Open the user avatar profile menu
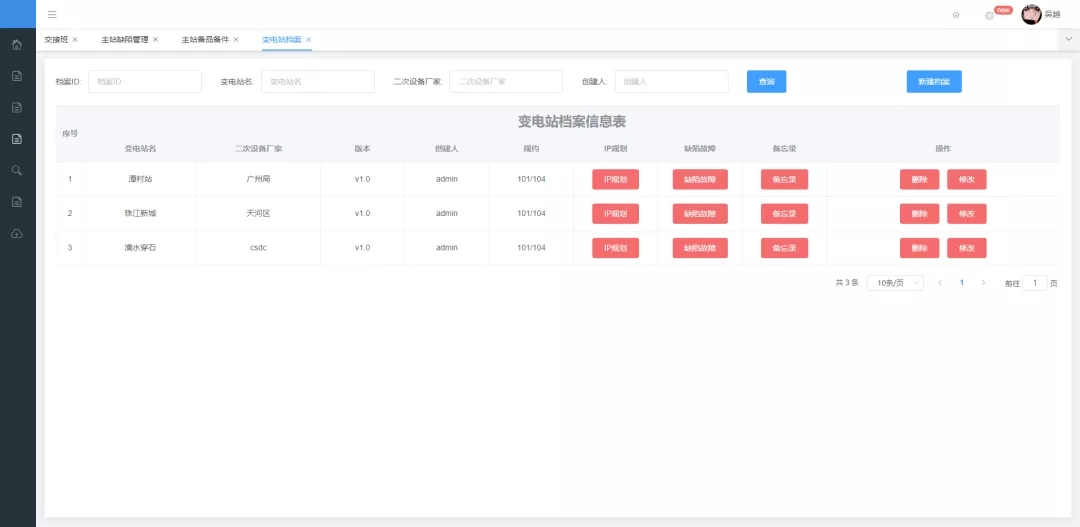1080x527 pixels. point(1031,14)
